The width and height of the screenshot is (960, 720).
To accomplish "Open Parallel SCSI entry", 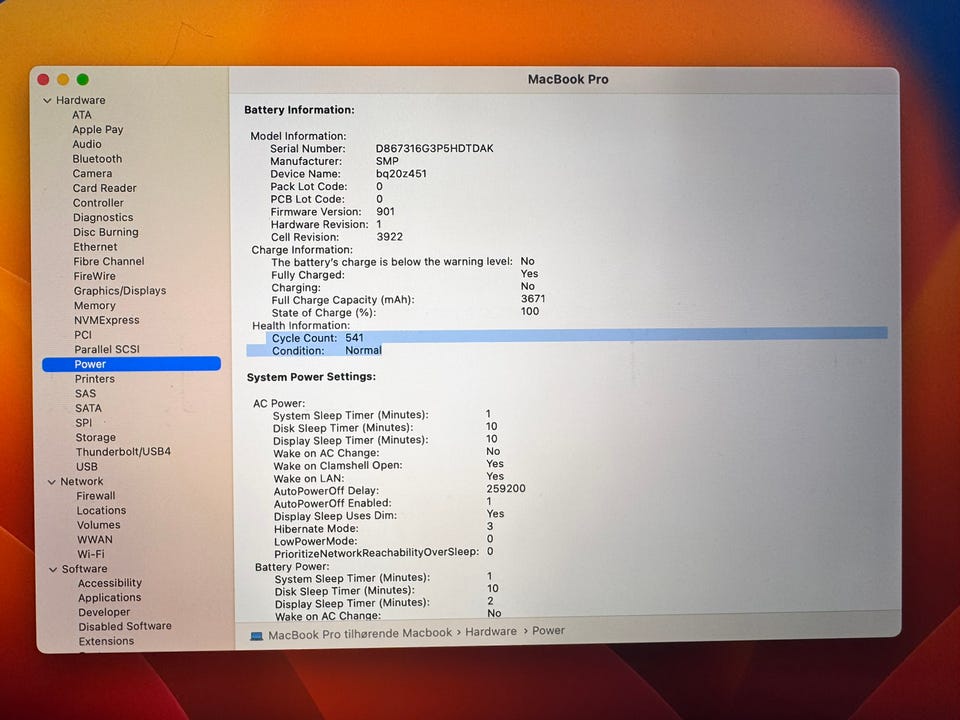I will click(107, 350).
